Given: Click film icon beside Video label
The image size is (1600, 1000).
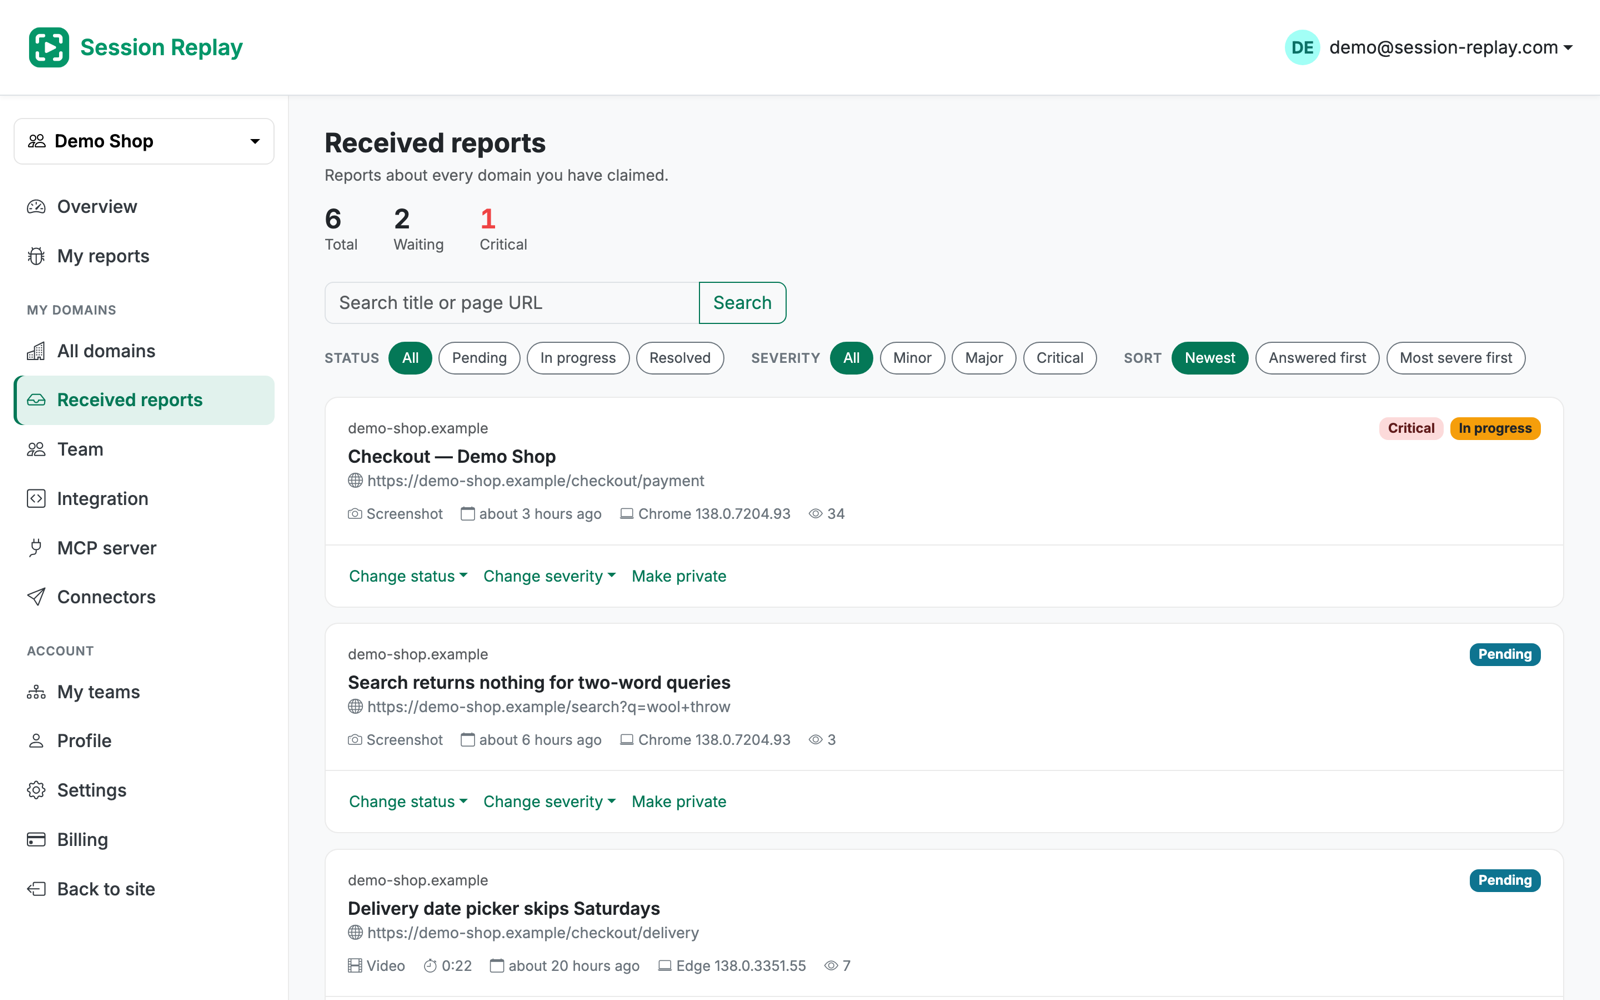Looking at the screenshot, I should pyautogui.click(x=355, y=966).
